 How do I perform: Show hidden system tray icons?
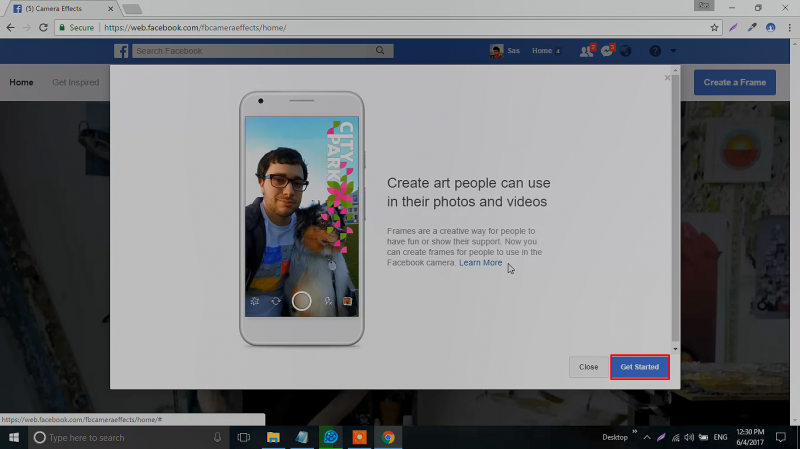pos(646,437)
